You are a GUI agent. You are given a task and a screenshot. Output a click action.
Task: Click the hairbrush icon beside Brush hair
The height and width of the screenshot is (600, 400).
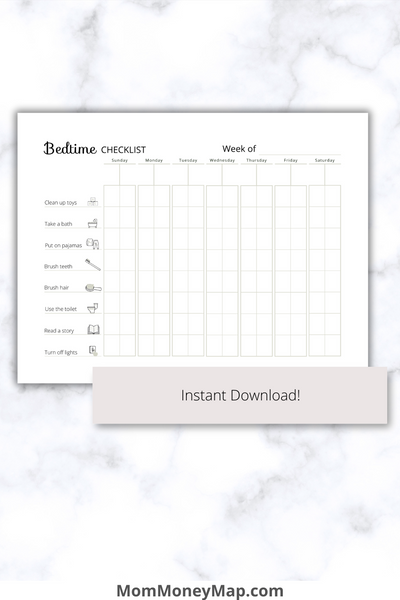point(93,288)
